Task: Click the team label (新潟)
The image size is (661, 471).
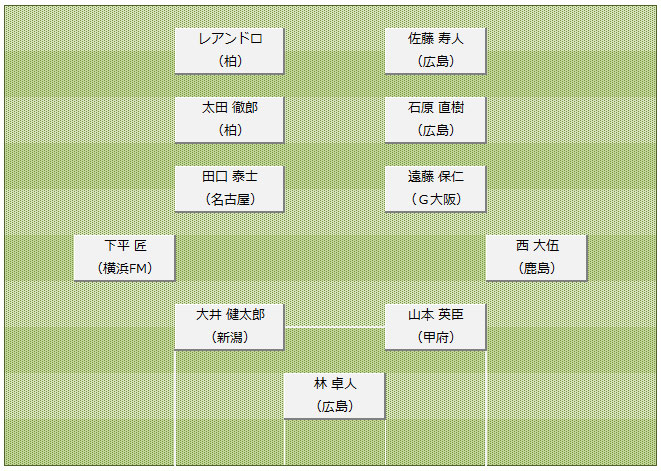Action: (x=230, y=337)
